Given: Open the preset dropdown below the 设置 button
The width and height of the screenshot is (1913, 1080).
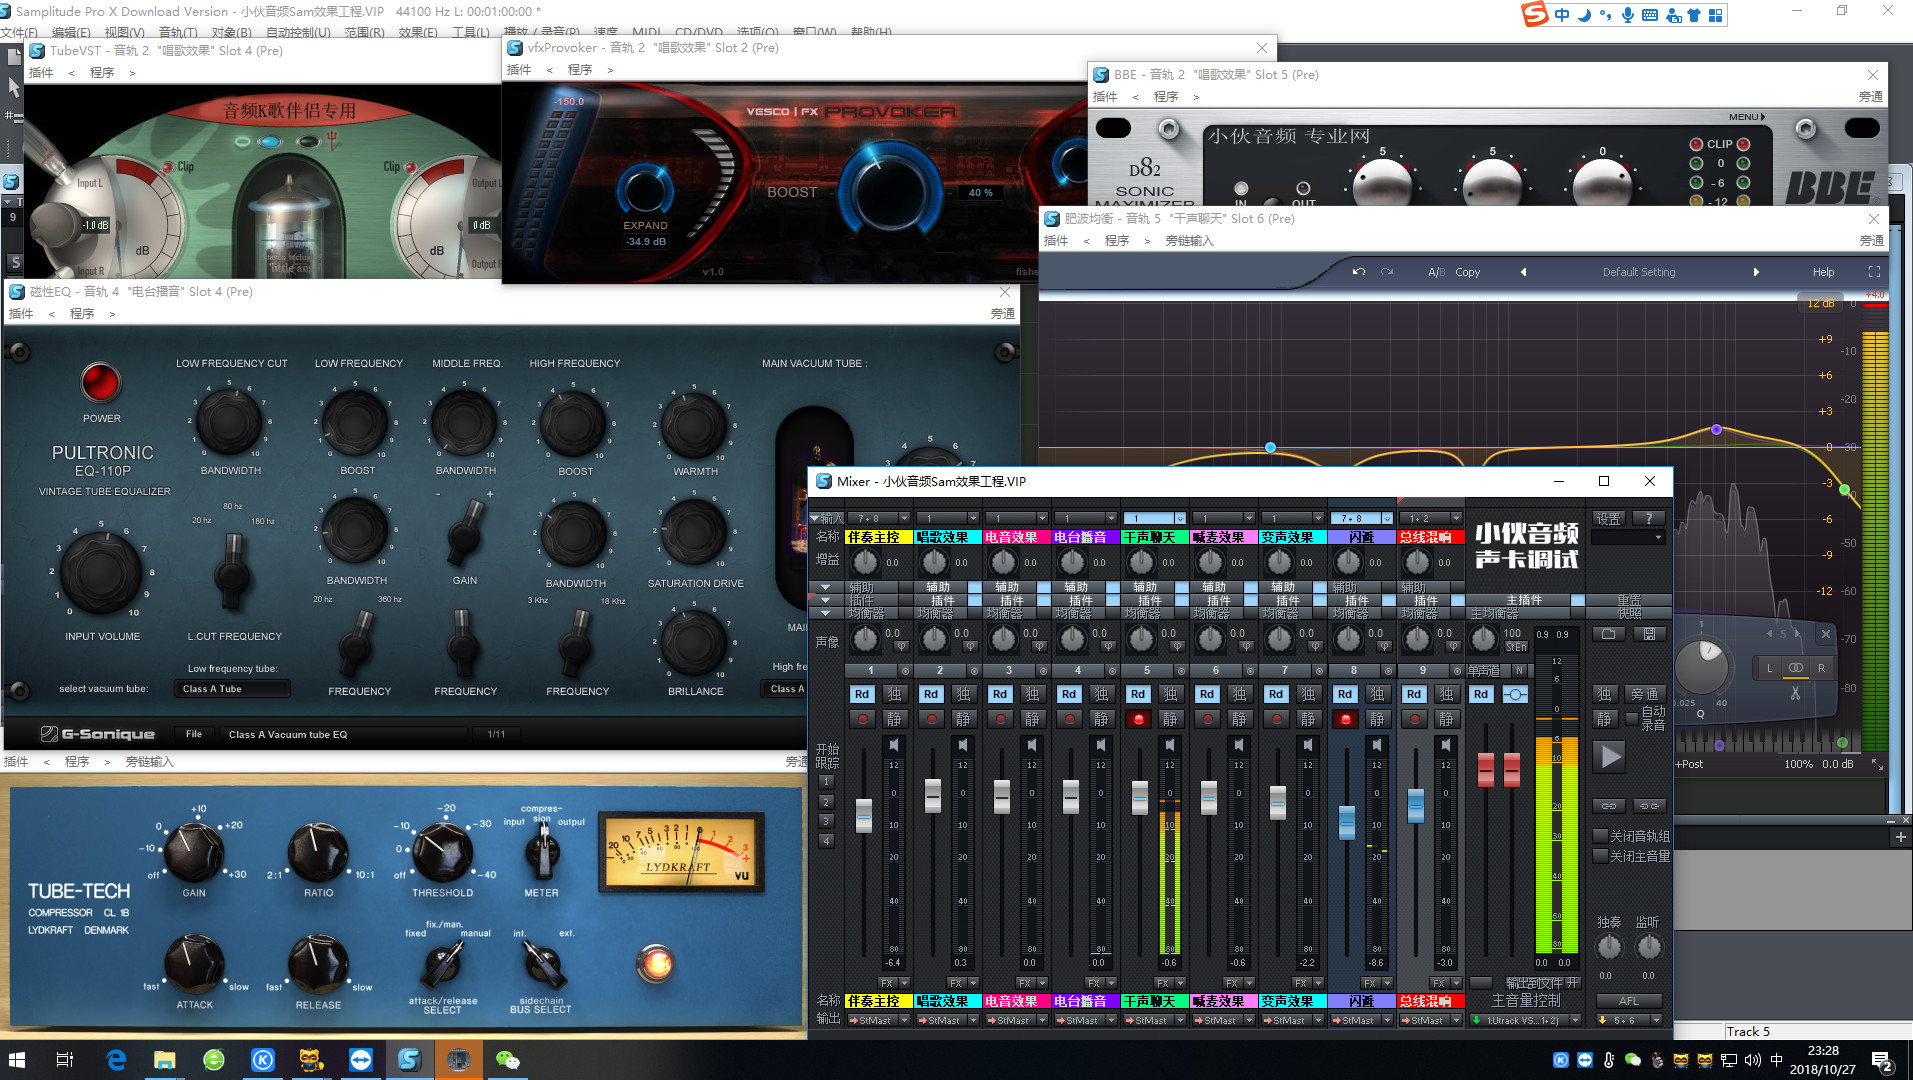Looking at the screenshot, I should click(x=1628, y=537).
